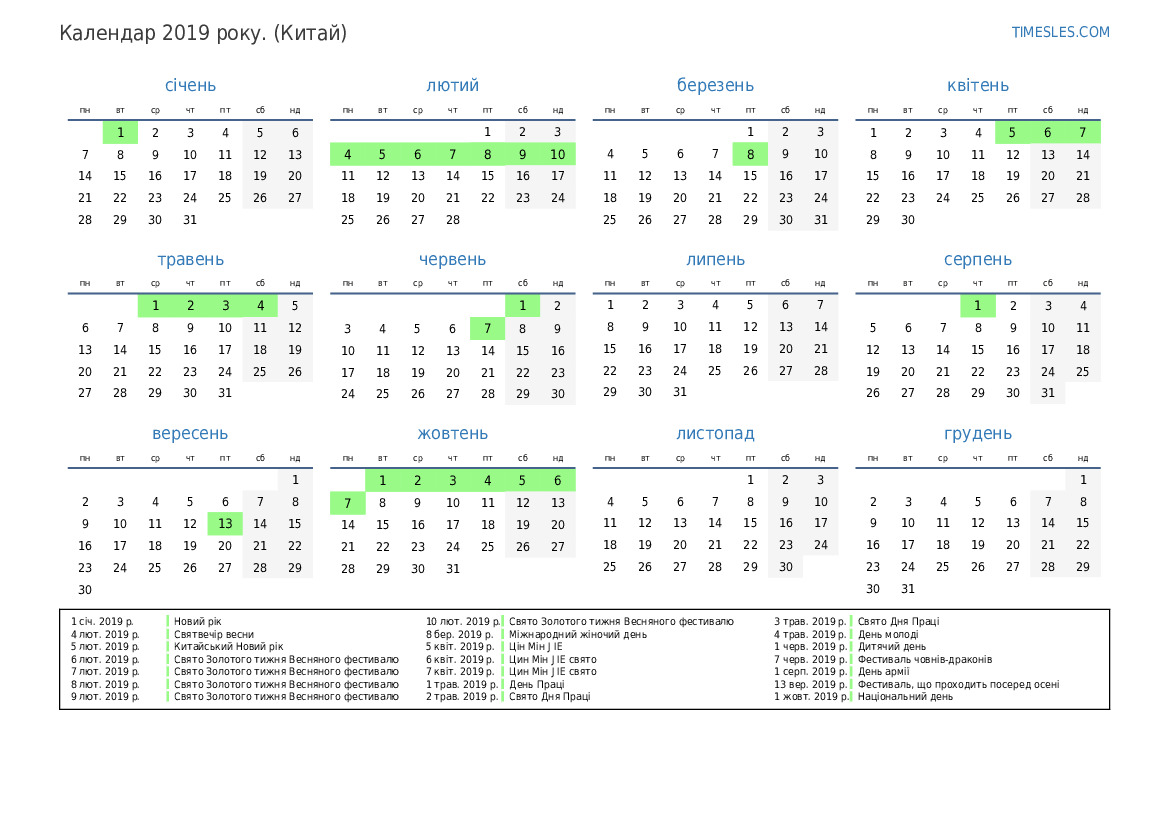
Task: Select legend entry "Фестиваль човнів-драконів"
Action: click(924, 659)
